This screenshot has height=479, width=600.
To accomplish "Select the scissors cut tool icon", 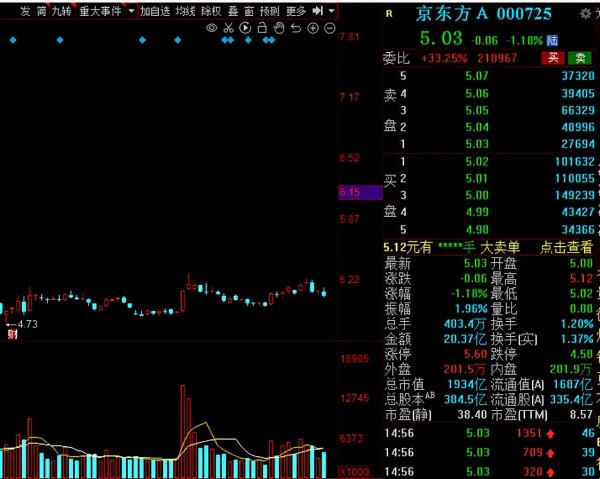I will pyautogui.click(x=228, y=28).
